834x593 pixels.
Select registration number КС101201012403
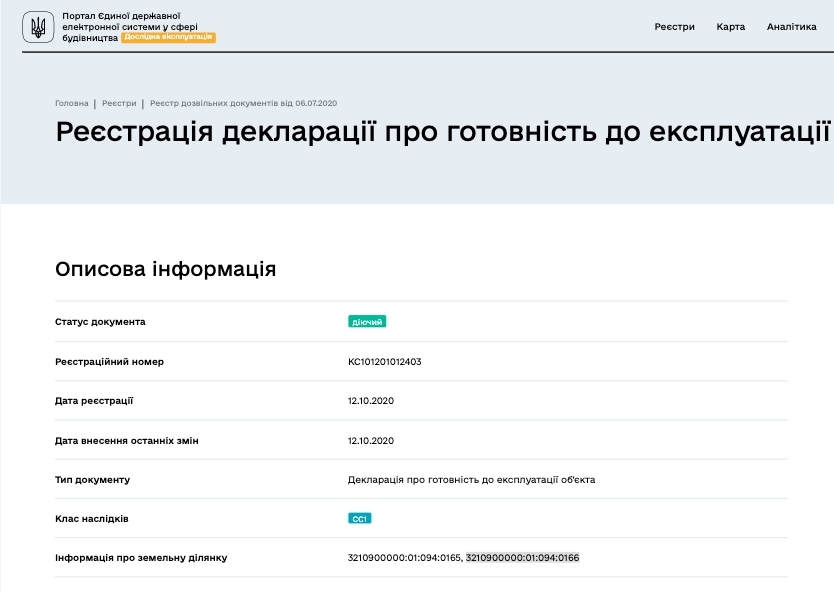385,362
